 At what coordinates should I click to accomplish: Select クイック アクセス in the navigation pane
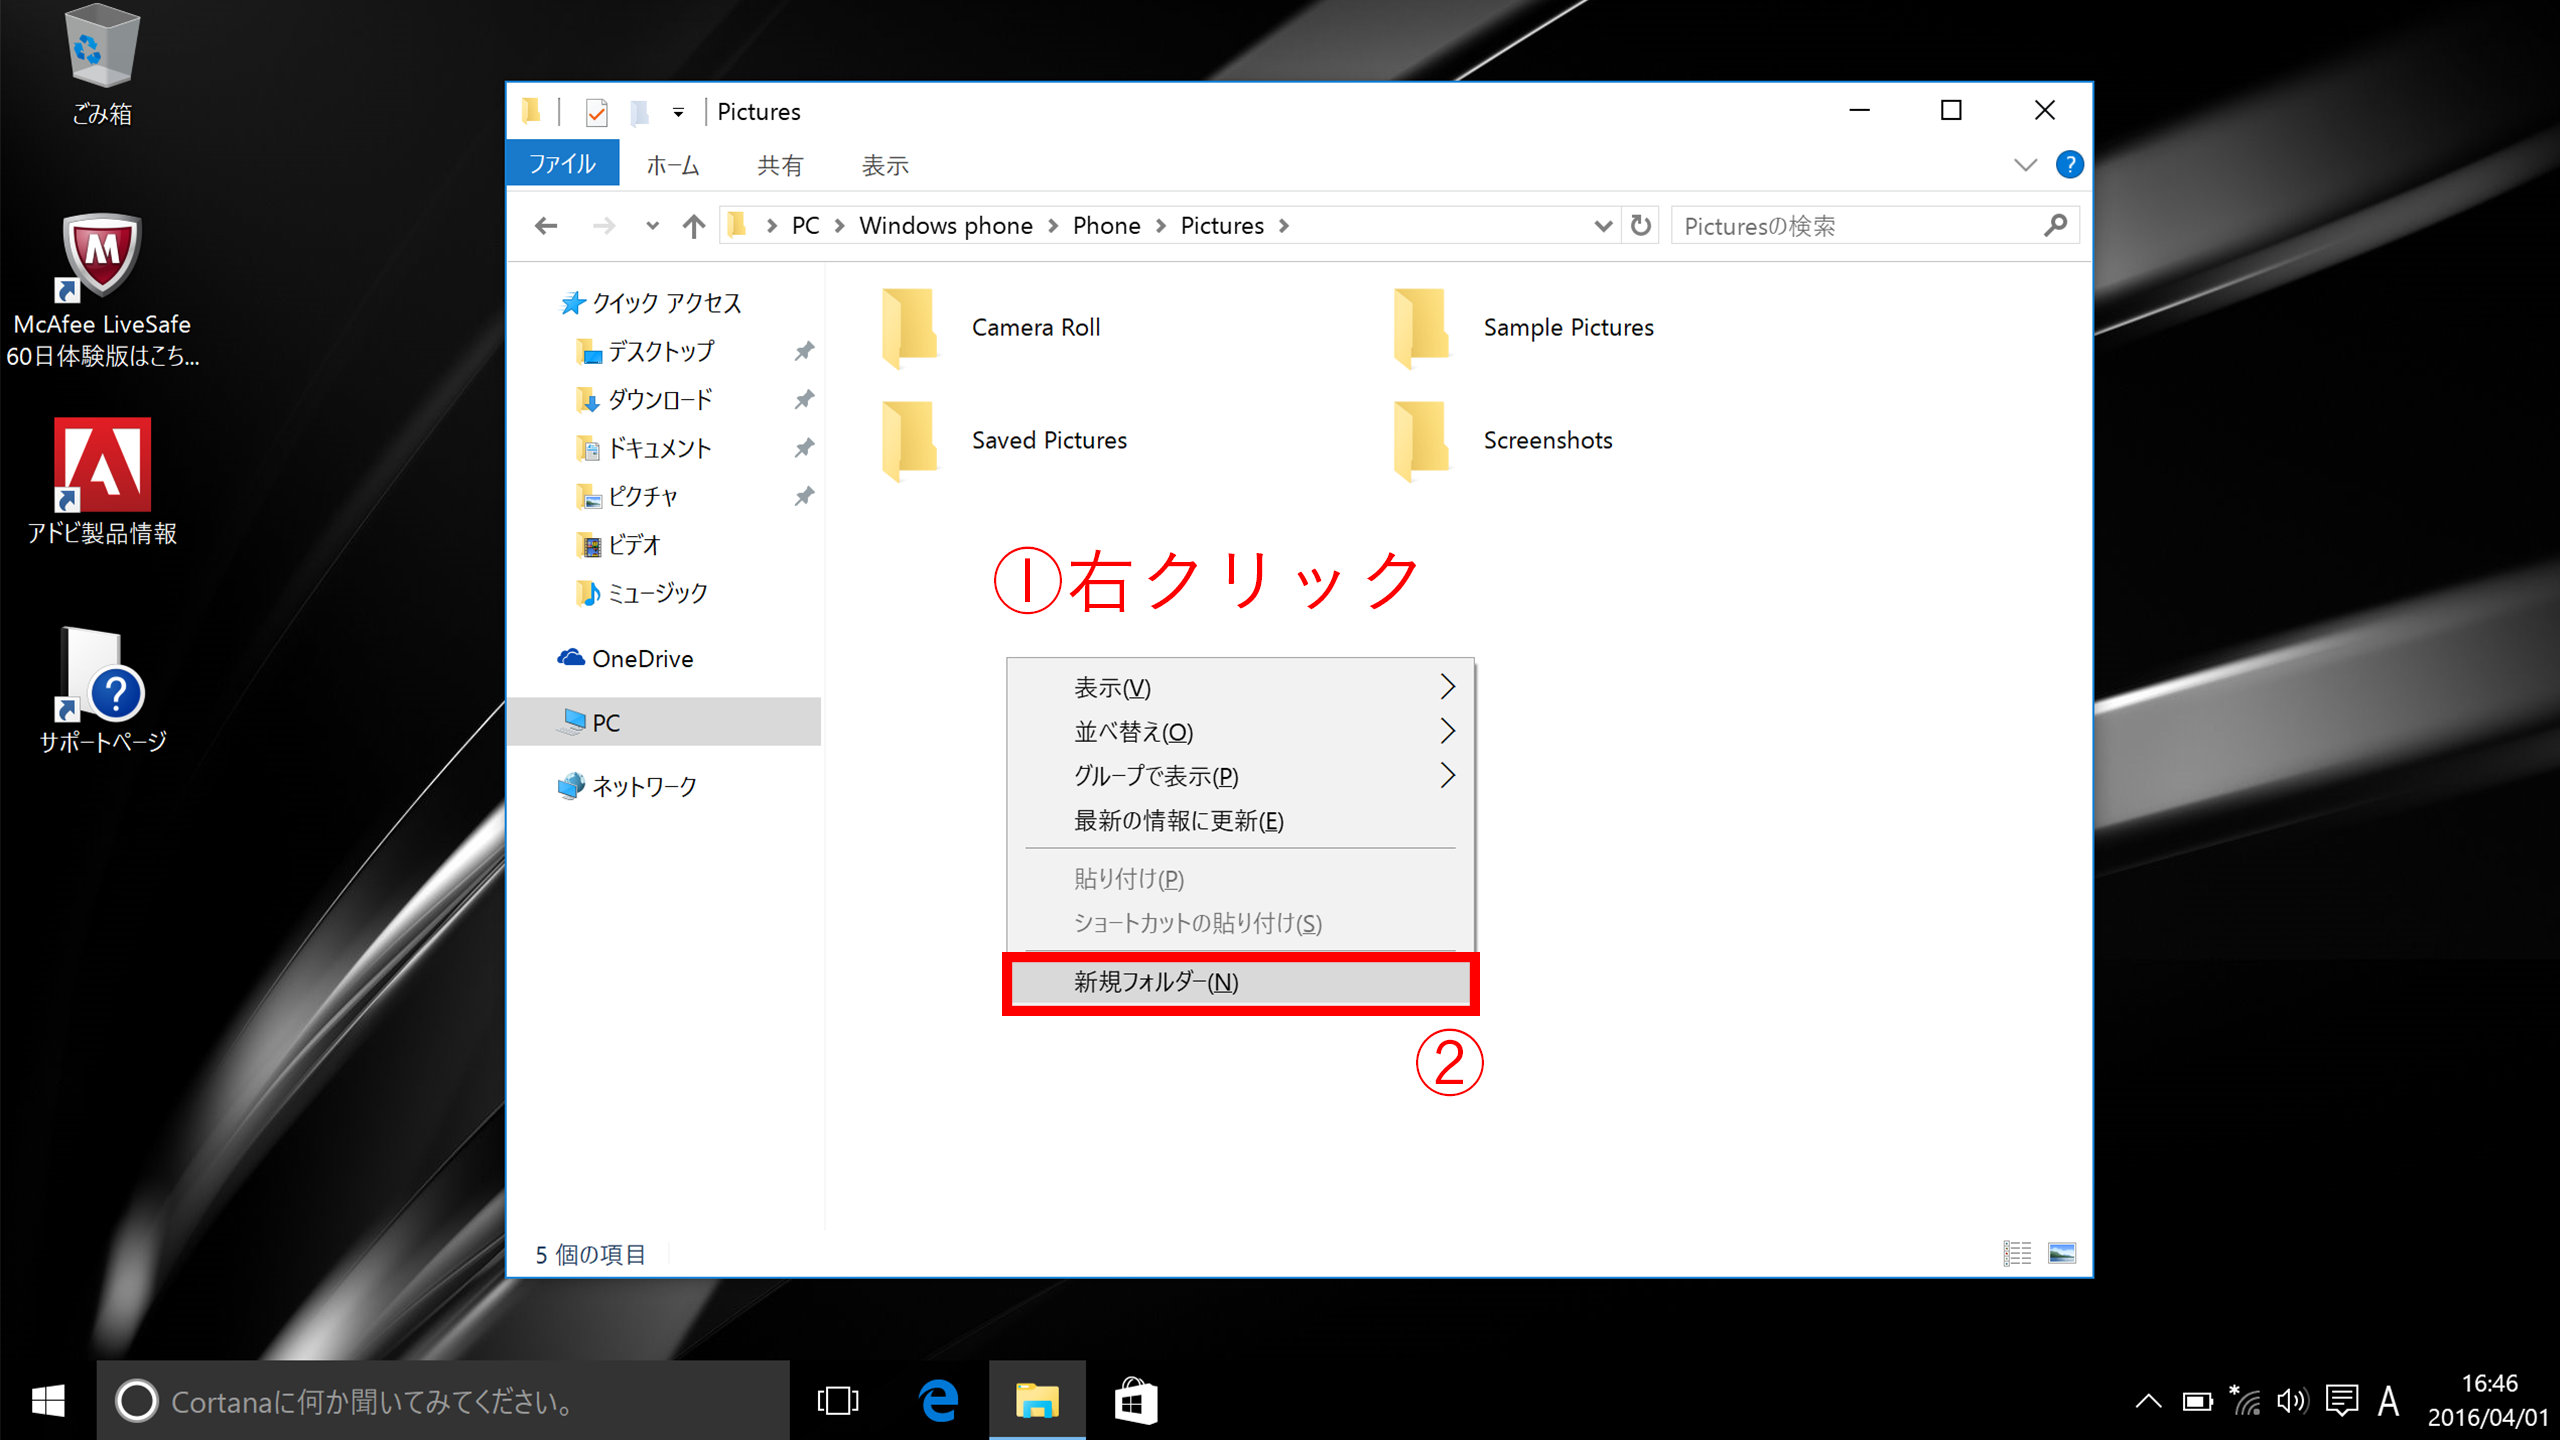point(650,303)
